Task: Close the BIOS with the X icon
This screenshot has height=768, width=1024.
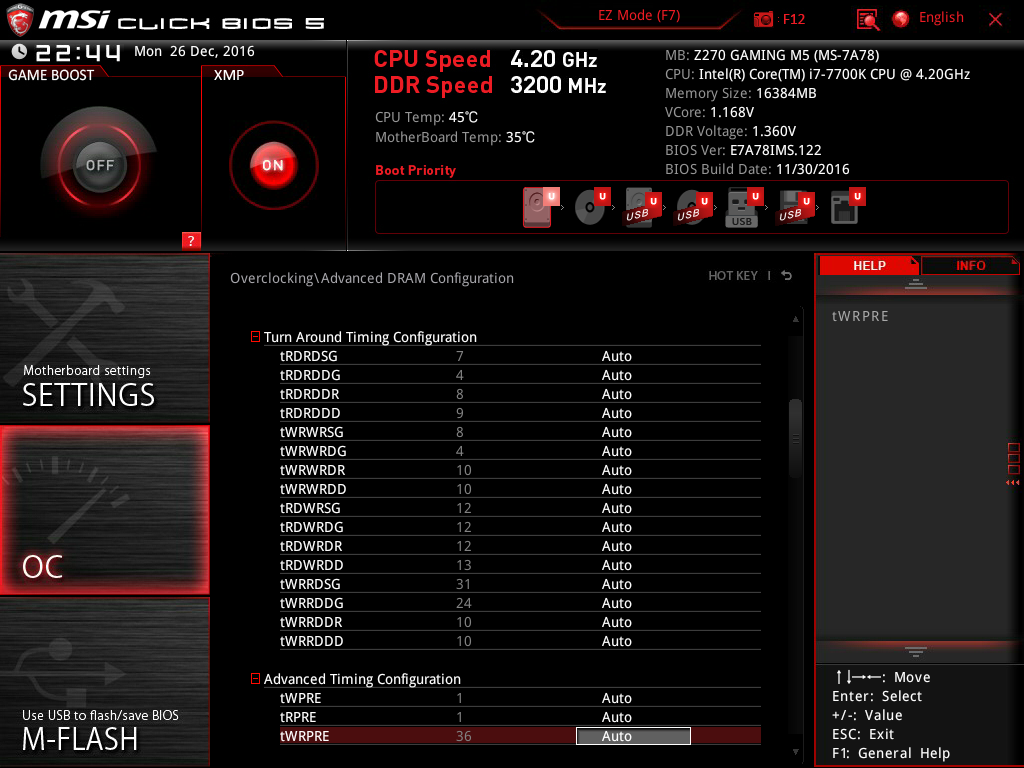Action: click(x=995, y=20)
